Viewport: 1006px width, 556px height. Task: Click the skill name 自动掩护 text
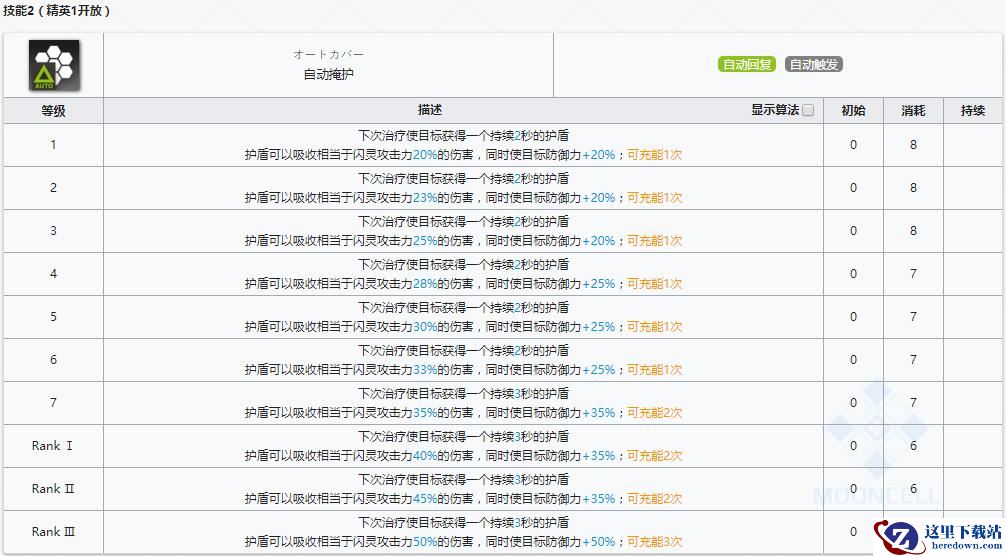[328, 74]
